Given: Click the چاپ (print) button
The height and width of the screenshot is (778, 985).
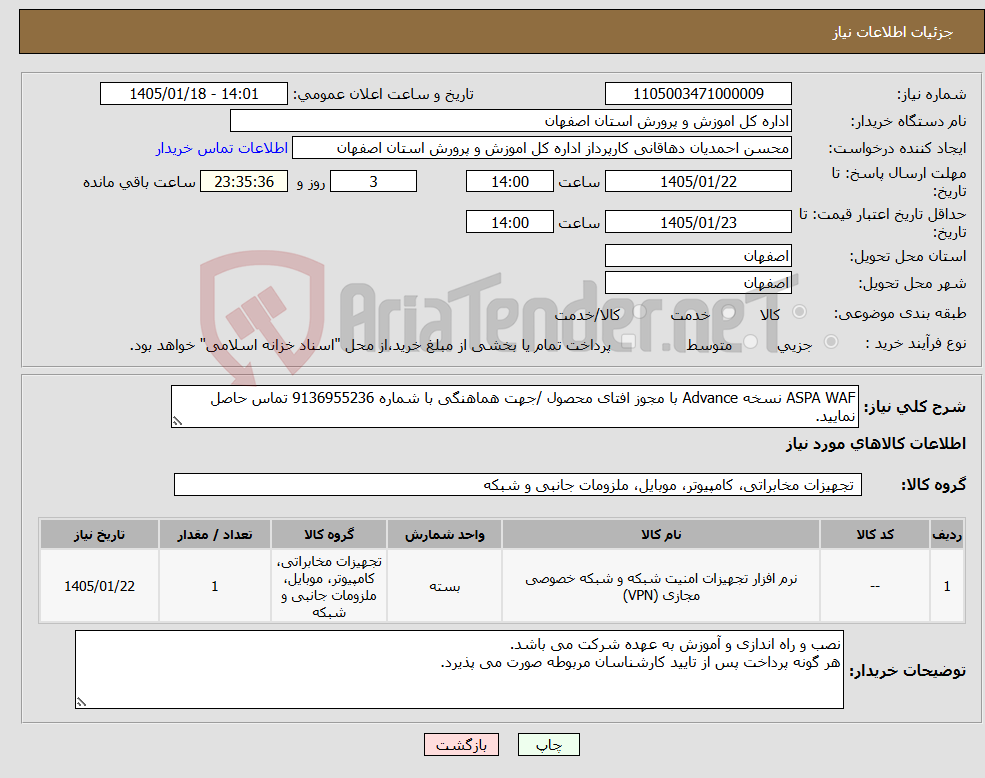Looking at the screenshot, I should [x=548, y=745].
